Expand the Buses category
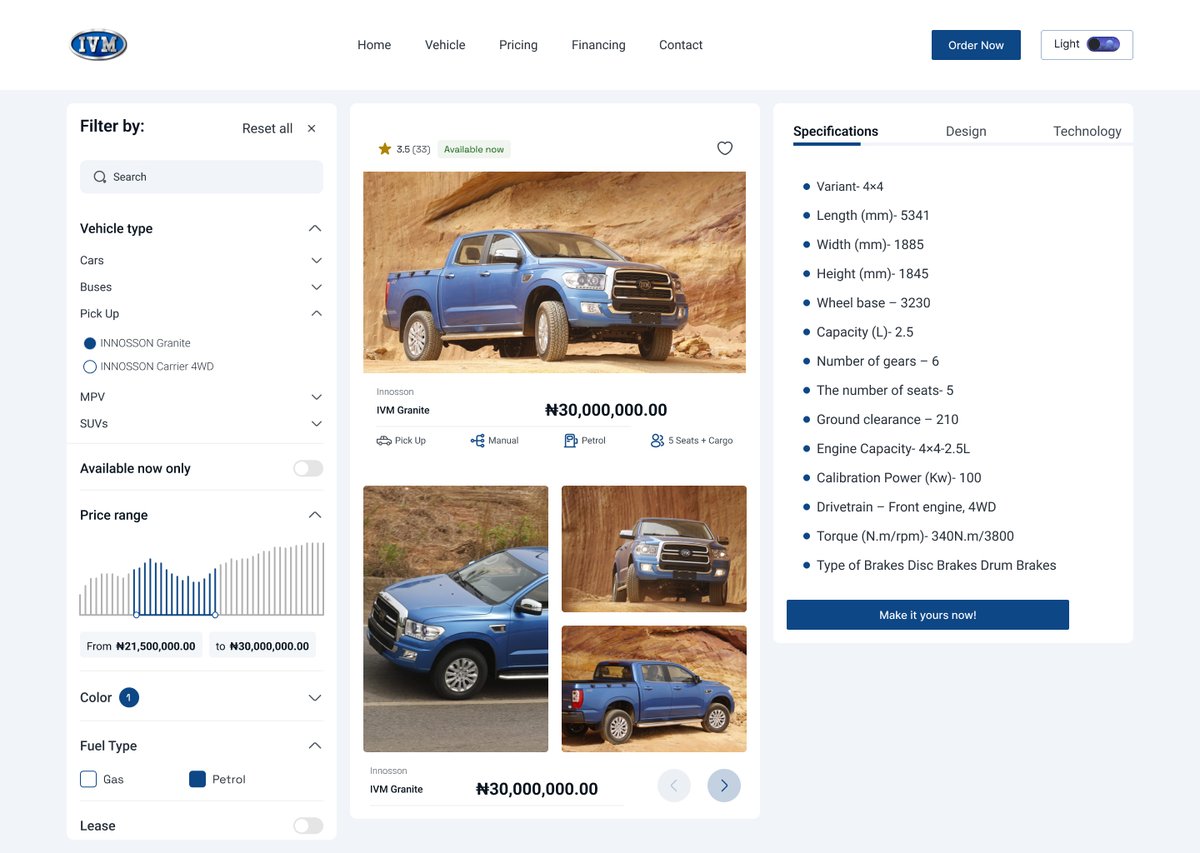Screen dimensions: 1200x853 316,287
